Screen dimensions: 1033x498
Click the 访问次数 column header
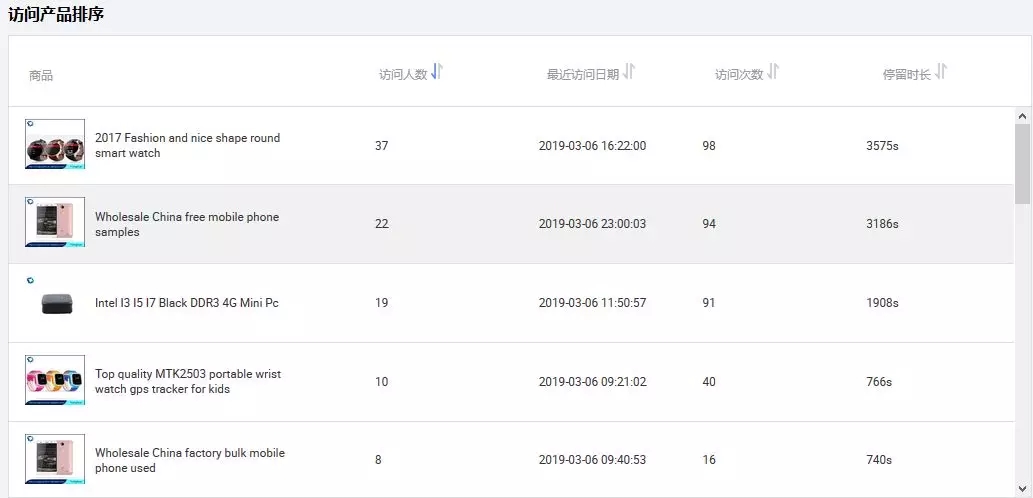[x=739, y=75]
